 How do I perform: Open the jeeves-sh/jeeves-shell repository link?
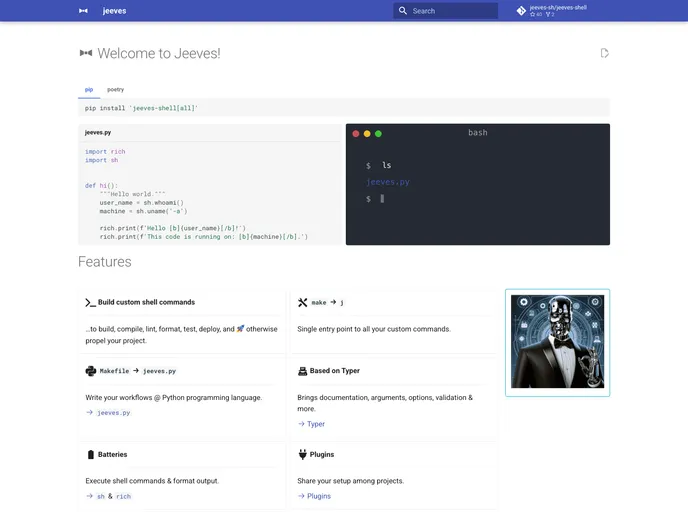pyautogui.click(x=552, y=11)
